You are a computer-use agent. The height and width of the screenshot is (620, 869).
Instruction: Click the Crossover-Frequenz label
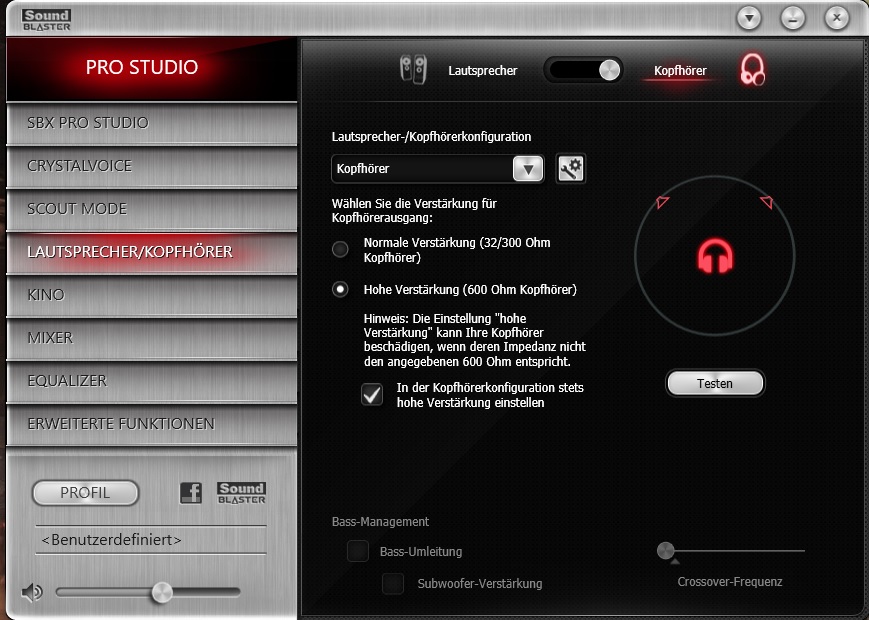click(730, 582)
